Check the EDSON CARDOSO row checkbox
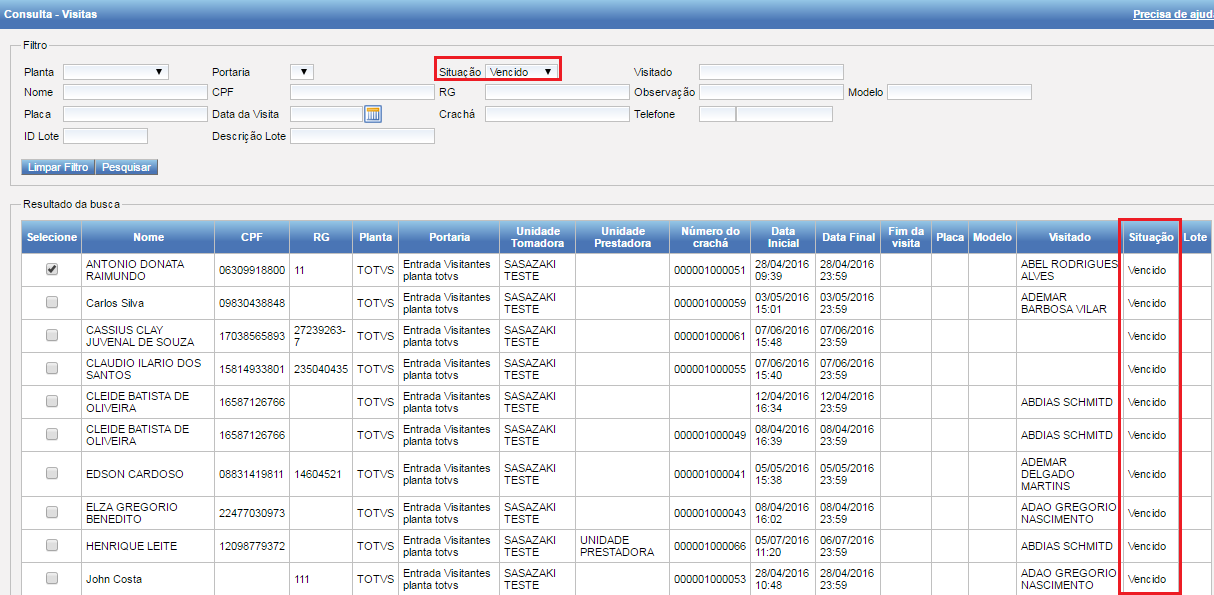 (52, 473)
